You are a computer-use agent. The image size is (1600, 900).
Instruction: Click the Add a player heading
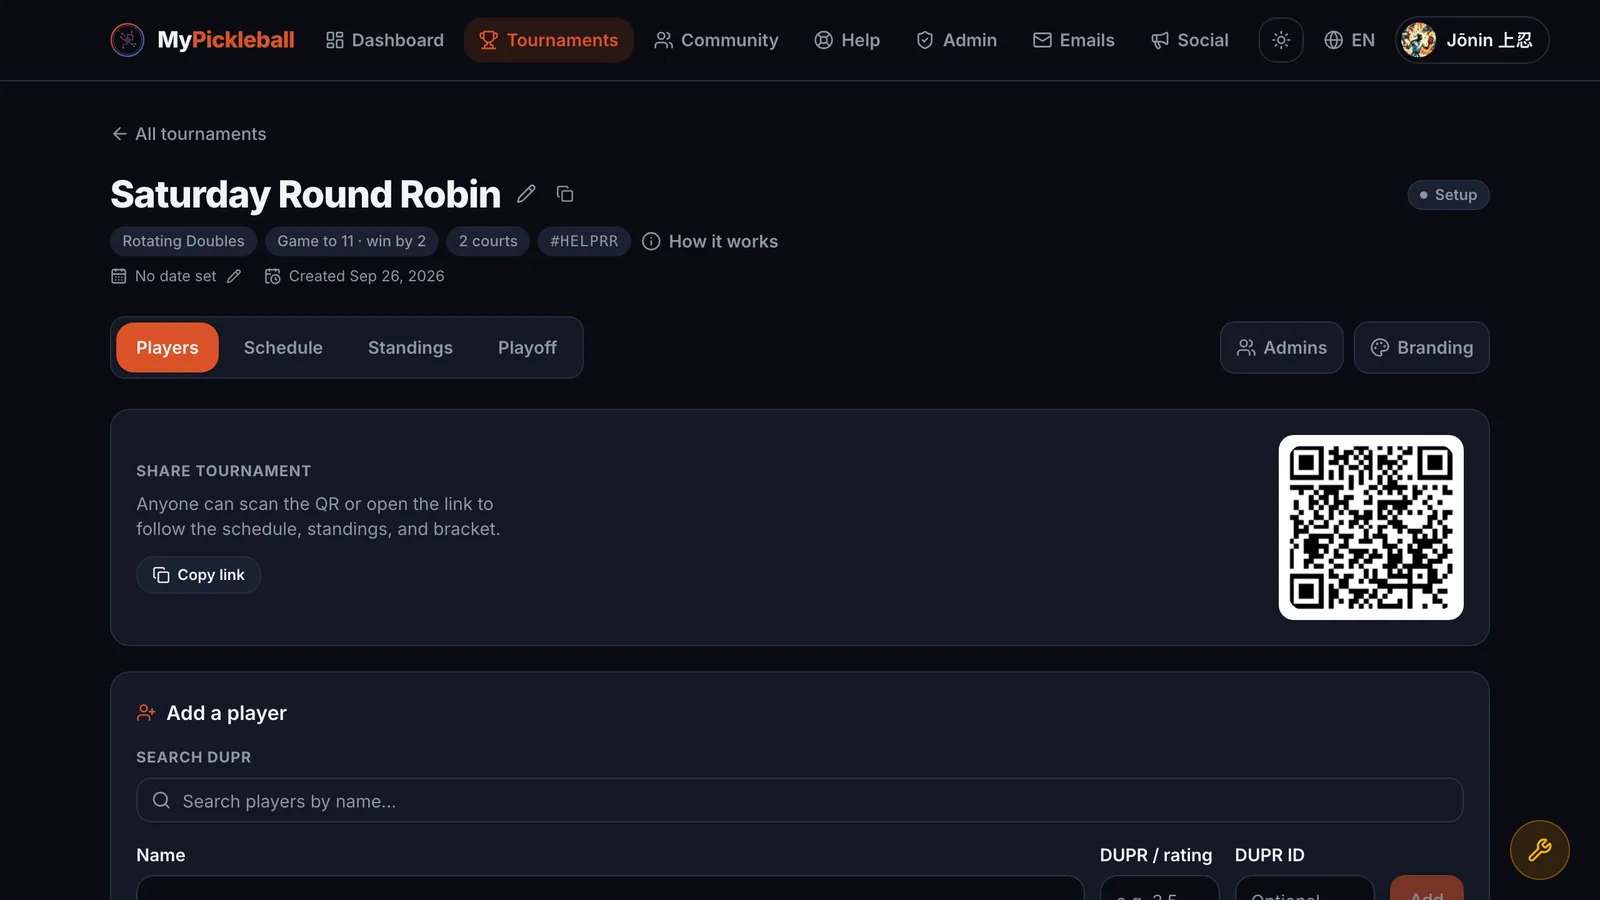226,713
